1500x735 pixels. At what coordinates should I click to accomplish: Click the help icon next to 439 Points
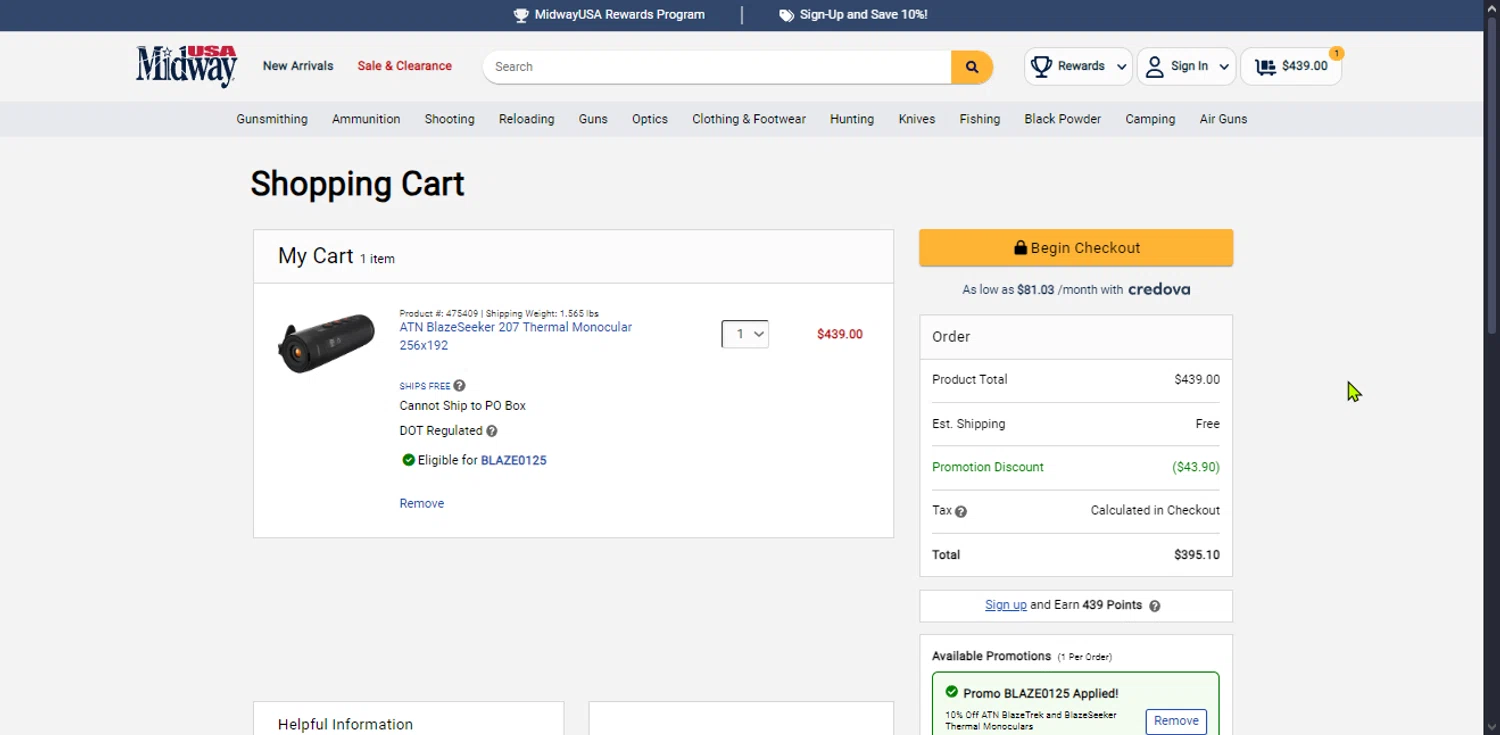point(1154,606)
